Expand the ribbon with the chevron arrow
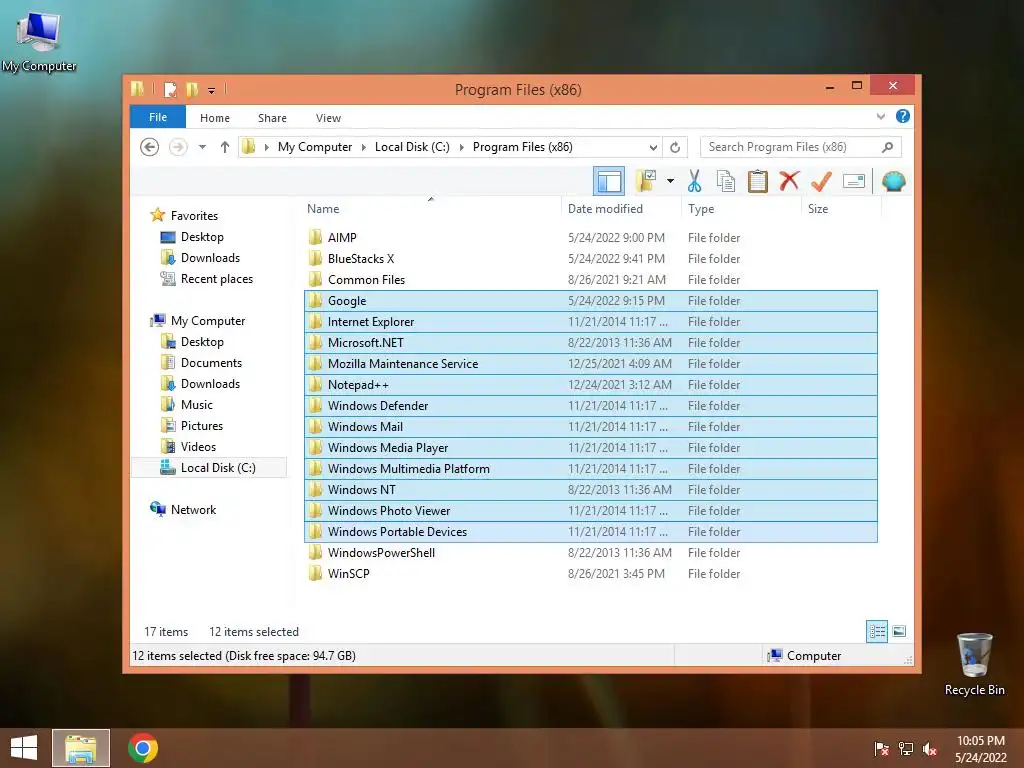The height and width of the screenshot is (768, 1024). click(880, 116)
